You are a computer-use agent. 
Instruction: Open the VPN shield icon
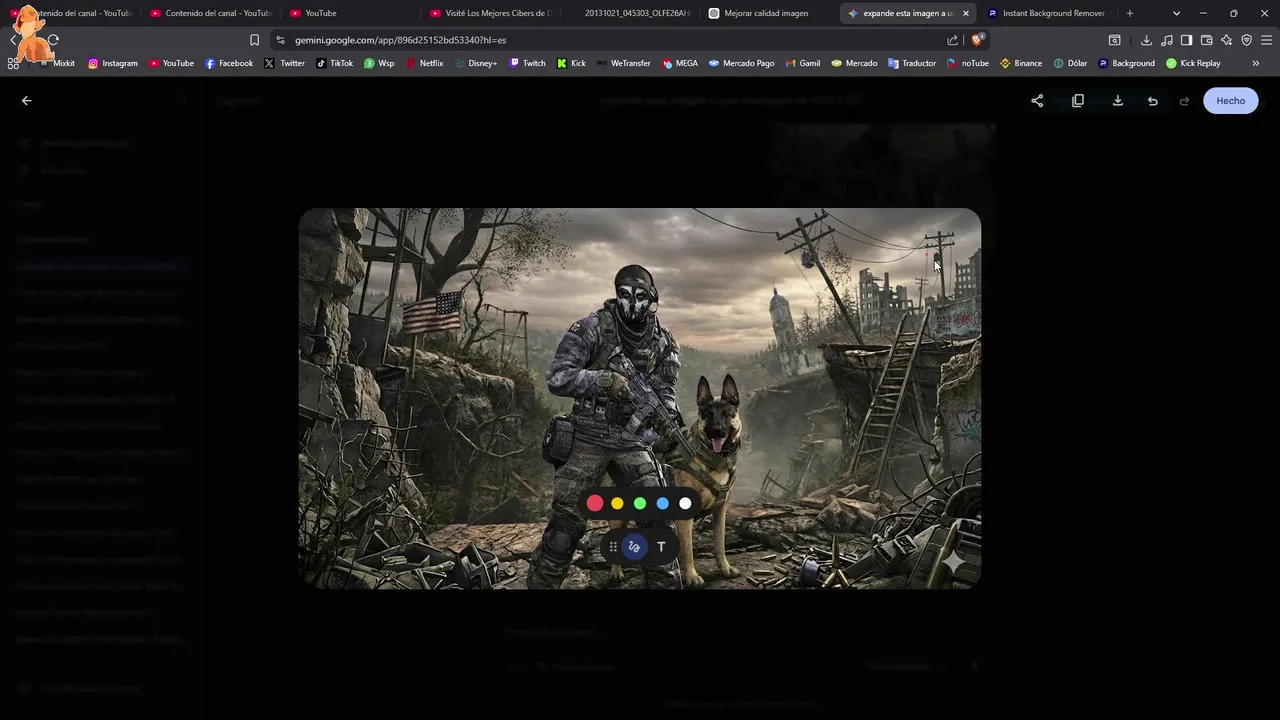click(1246, 40)
